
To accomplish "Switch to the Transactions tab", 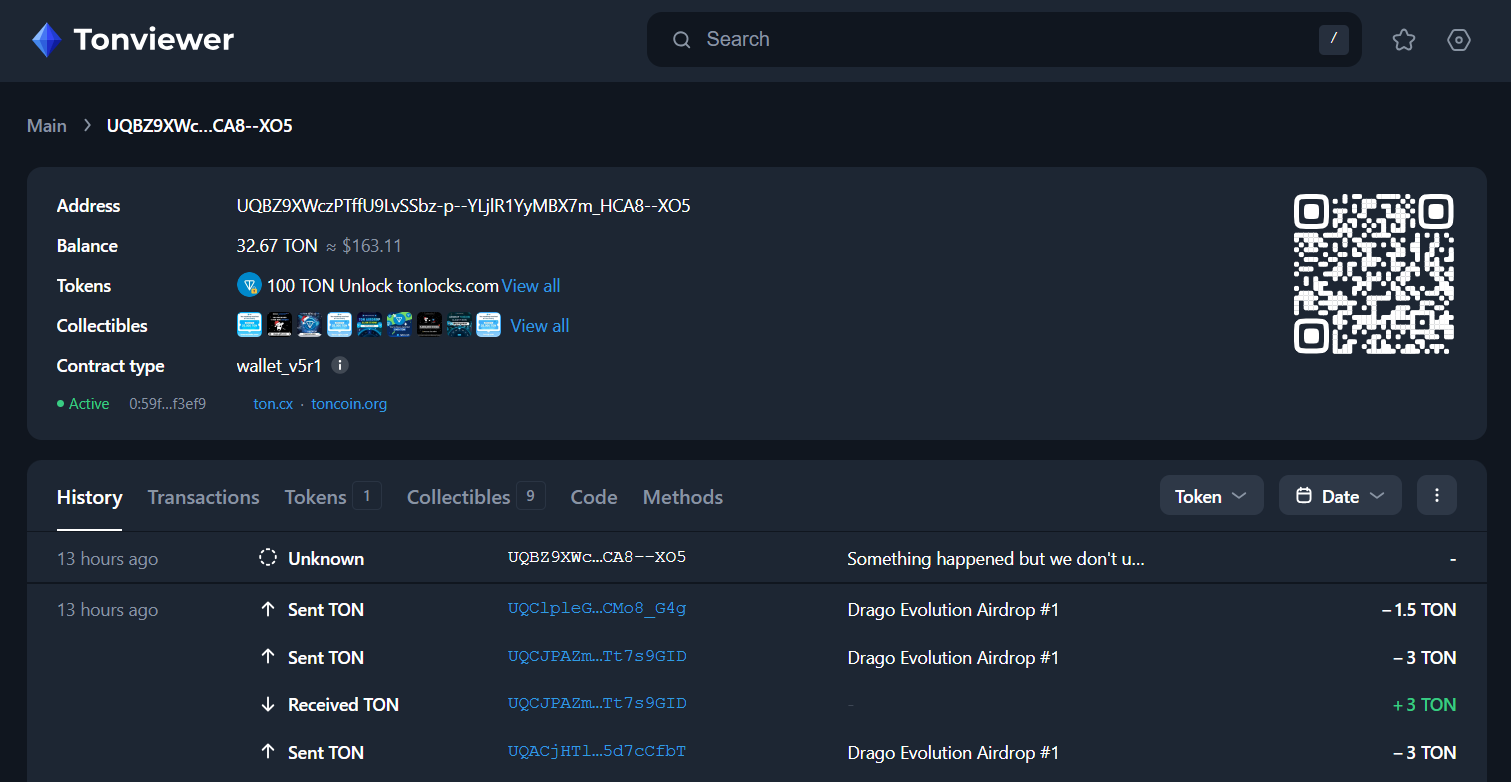I will pyautogui.click(x=203, y=497).
